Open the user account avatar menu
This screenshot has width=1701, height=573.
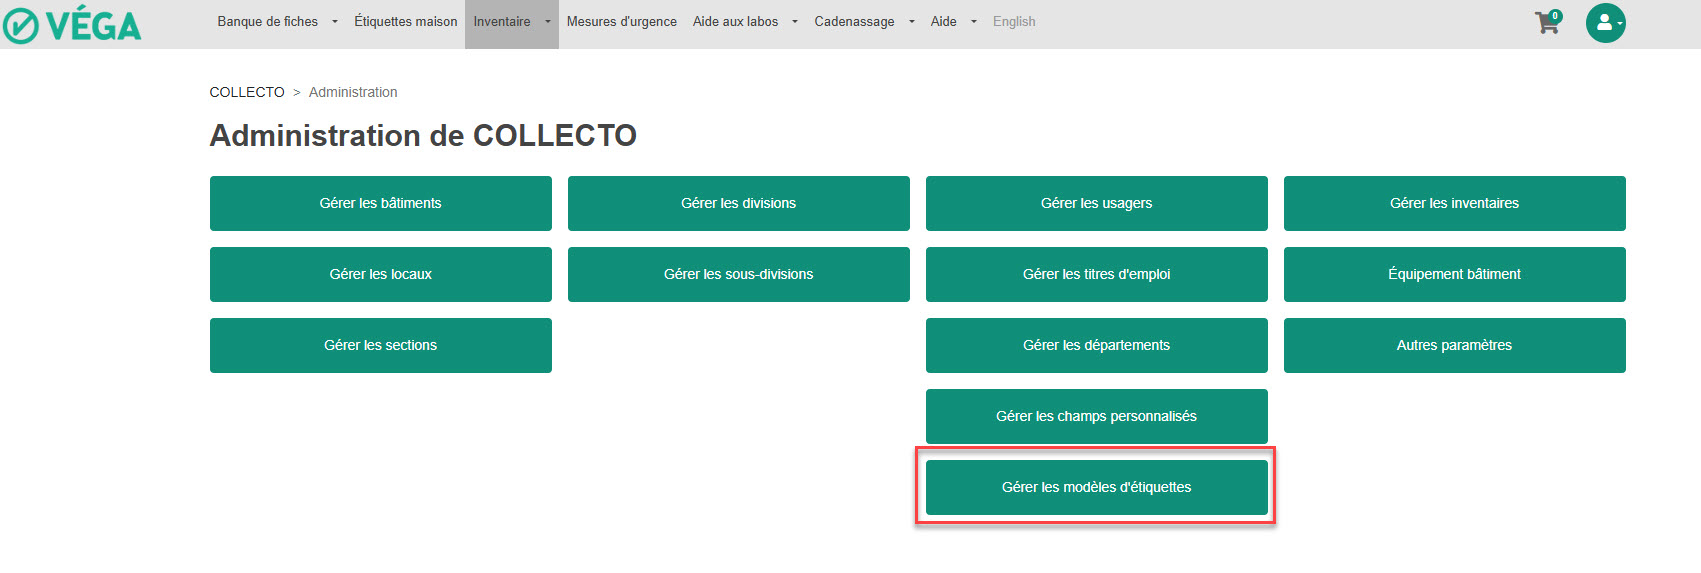click(1605, 23)
